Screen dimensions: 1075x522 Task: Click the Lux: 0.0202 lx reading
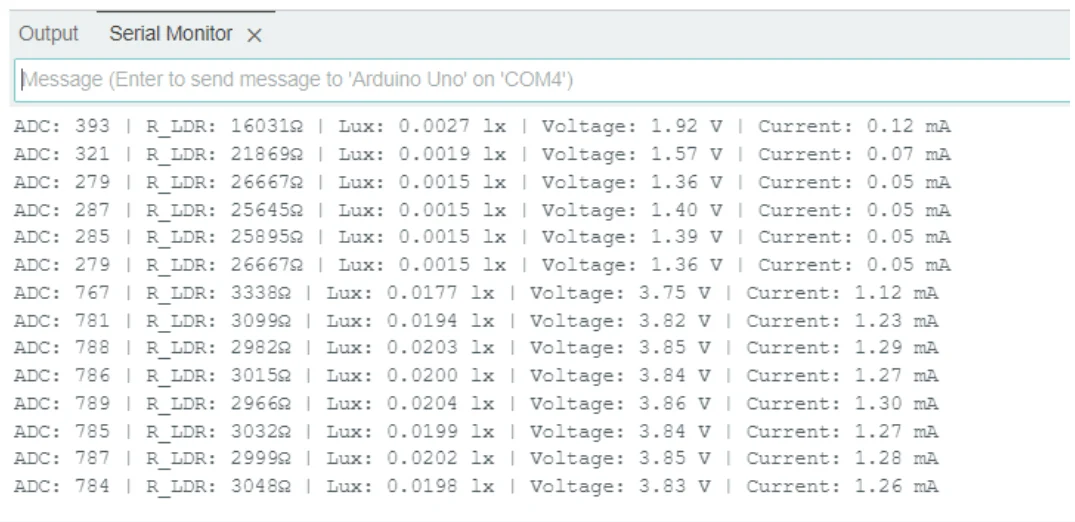tap(410, 458)
